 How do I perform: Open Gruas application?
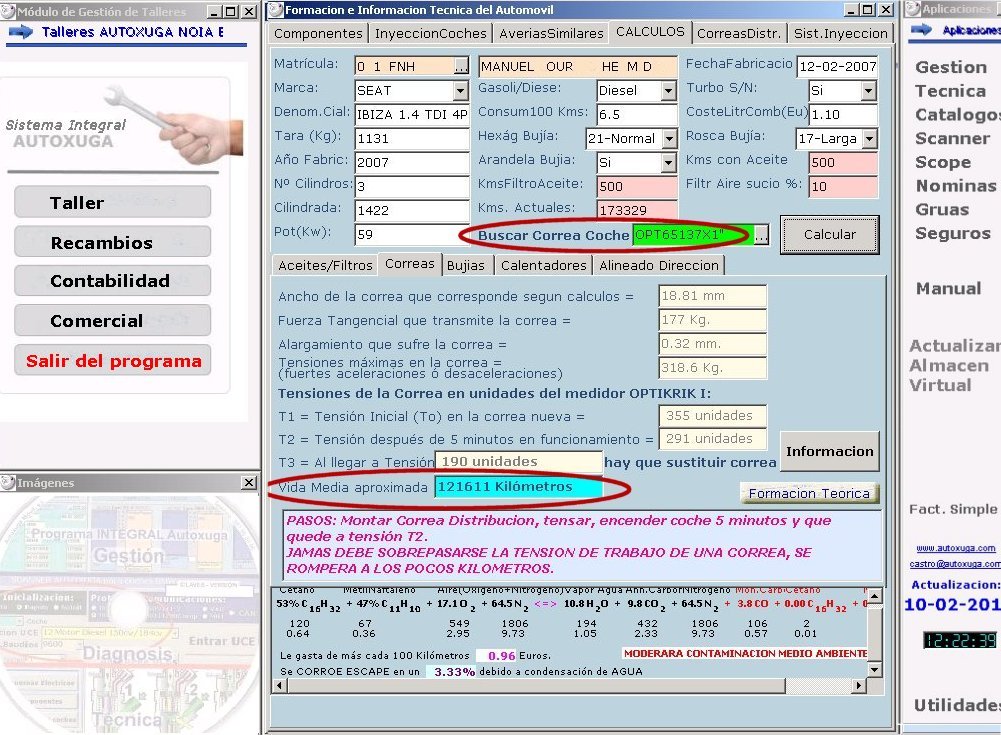pos(942,209)
